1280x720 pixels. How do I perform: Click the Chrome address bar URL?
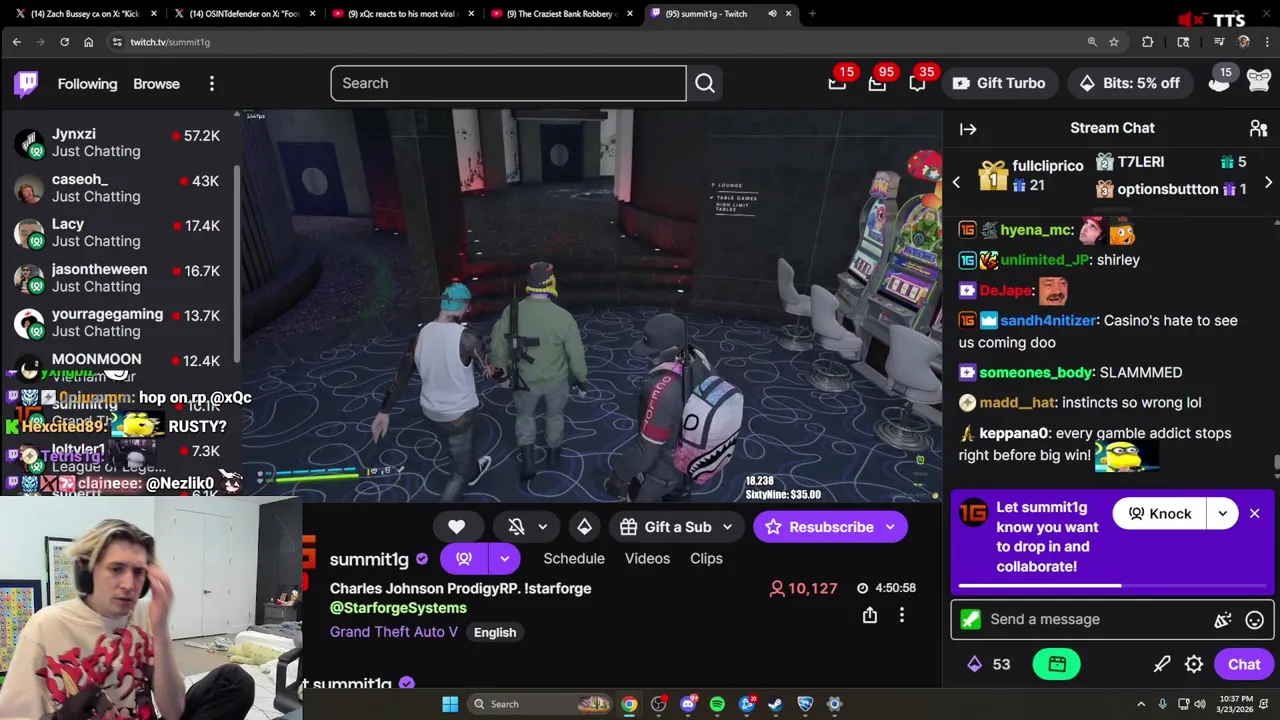[170, 42]
